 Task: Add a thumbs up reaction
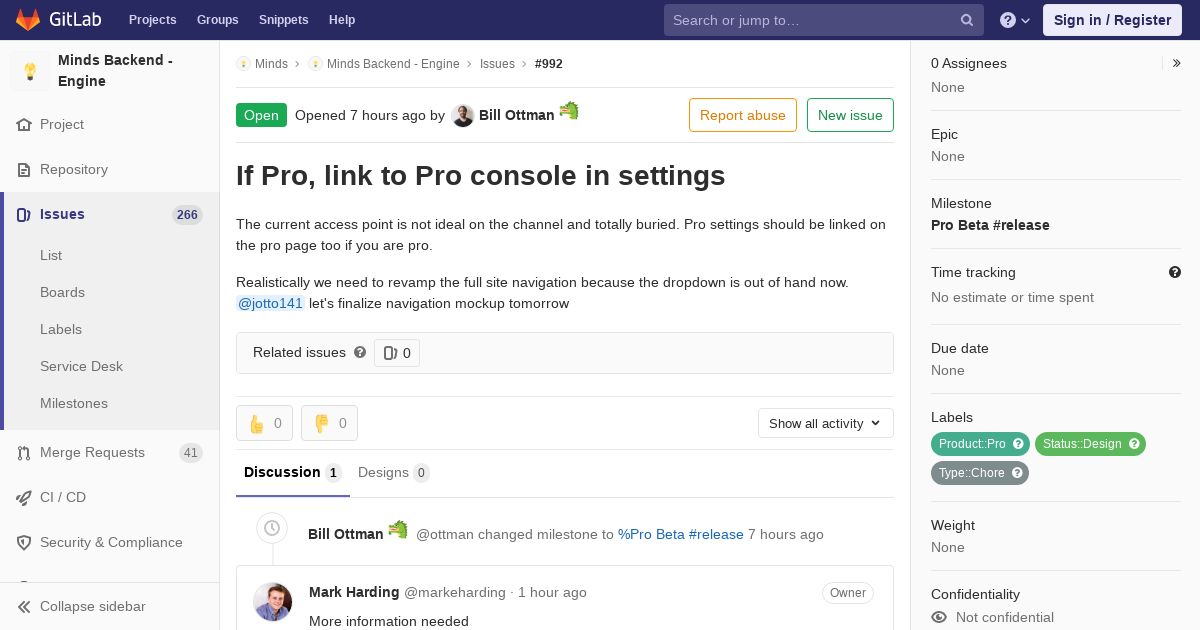point(264,423)
